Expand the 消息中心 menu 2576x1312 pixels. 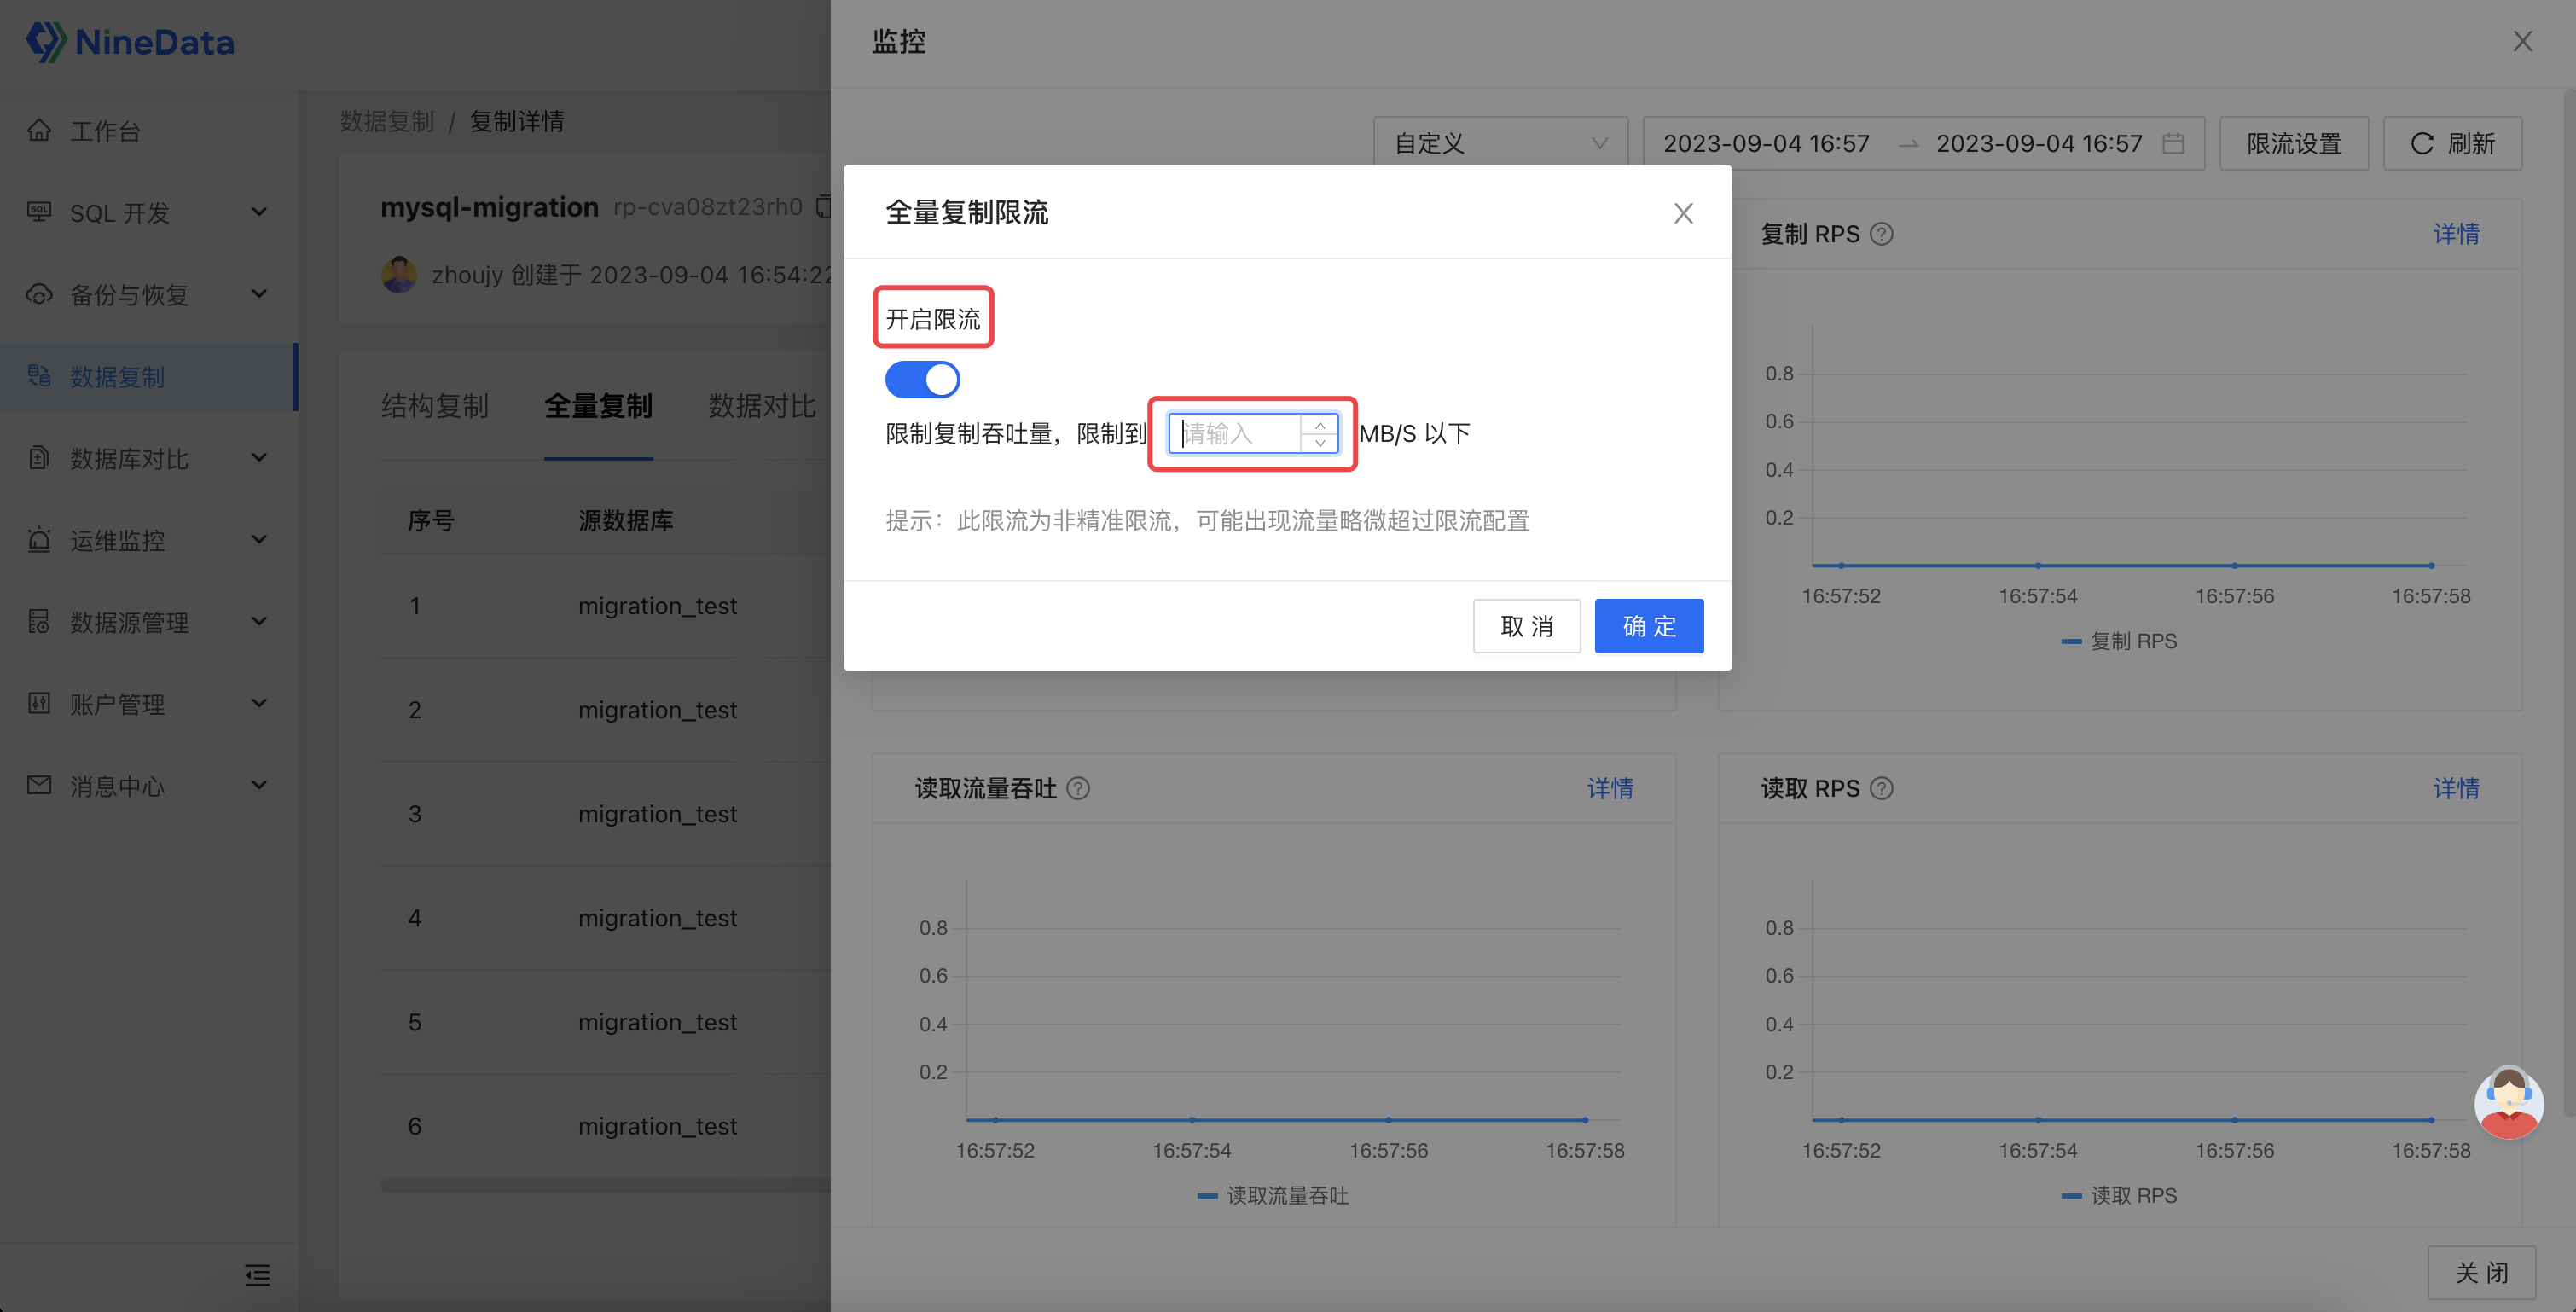point(259,785)
